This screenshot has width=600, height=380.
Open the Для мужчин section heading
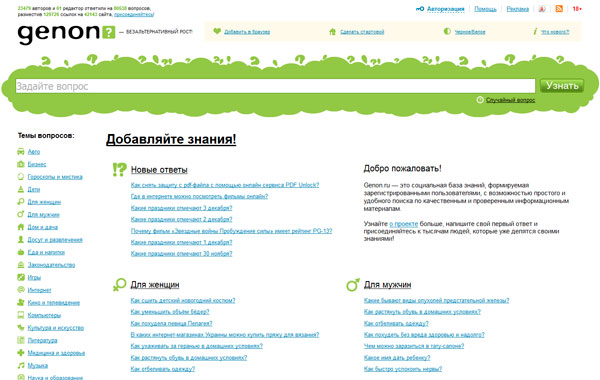coord(387,285)
